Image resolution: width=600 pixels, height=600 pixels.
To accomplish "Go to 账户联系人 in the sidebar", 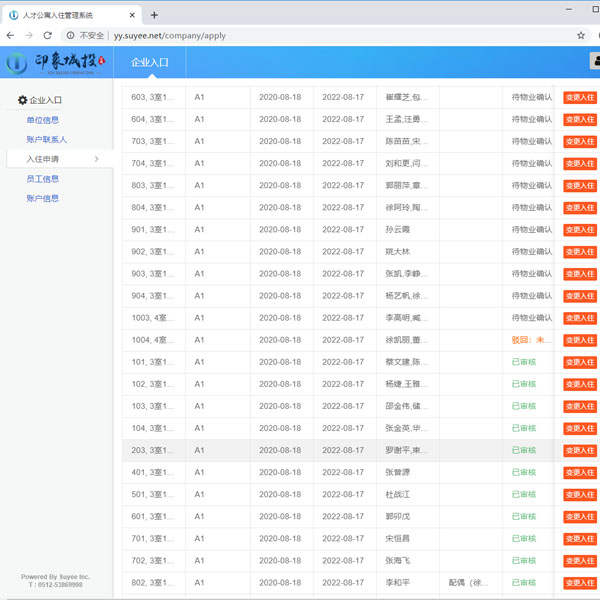I will pyautogui.click(x=47, y=139).
